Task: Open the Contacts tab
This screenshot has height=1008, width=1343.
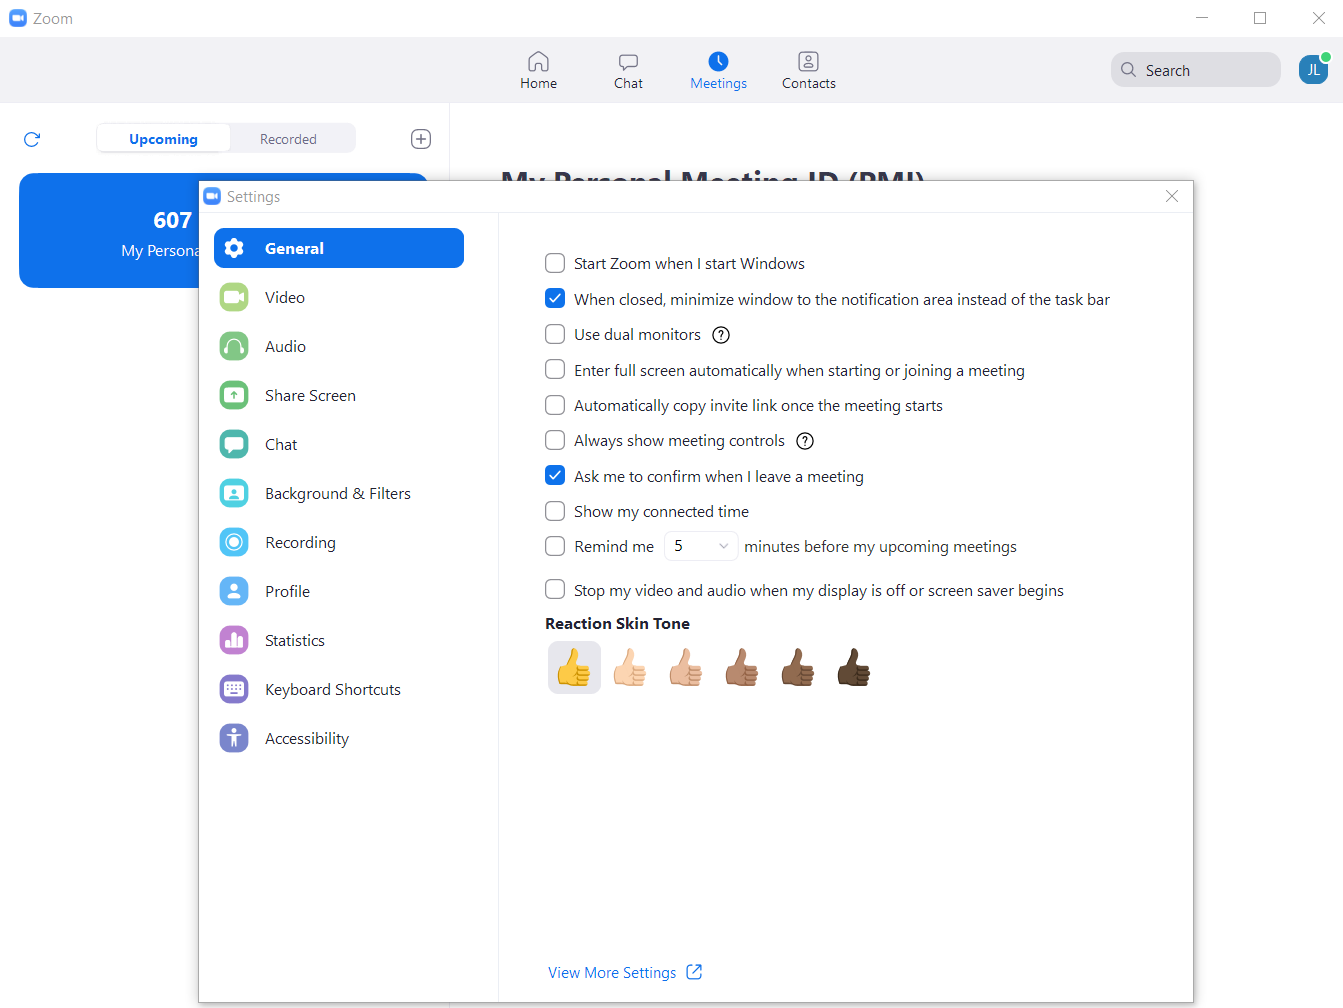Action: 808,71
